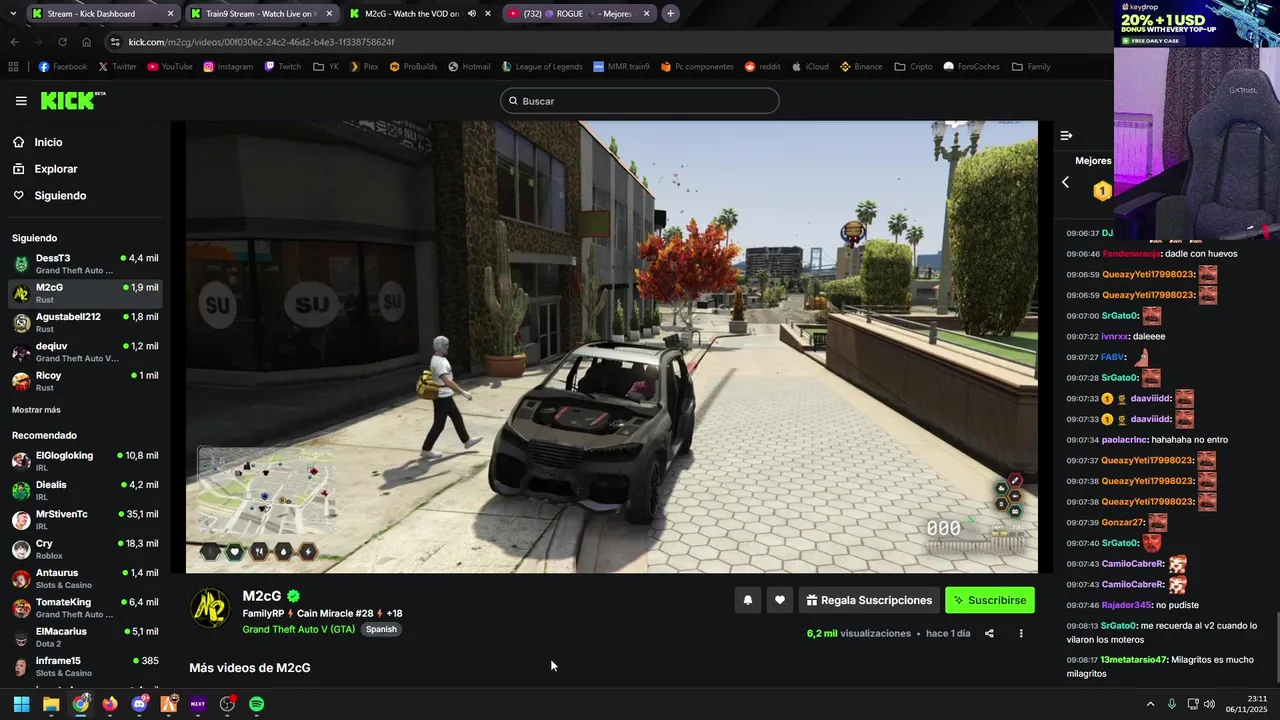Open the Windows Start menu
This screenshot has width=1280, height=720.
pyautogui.click(x=21, y=704)
